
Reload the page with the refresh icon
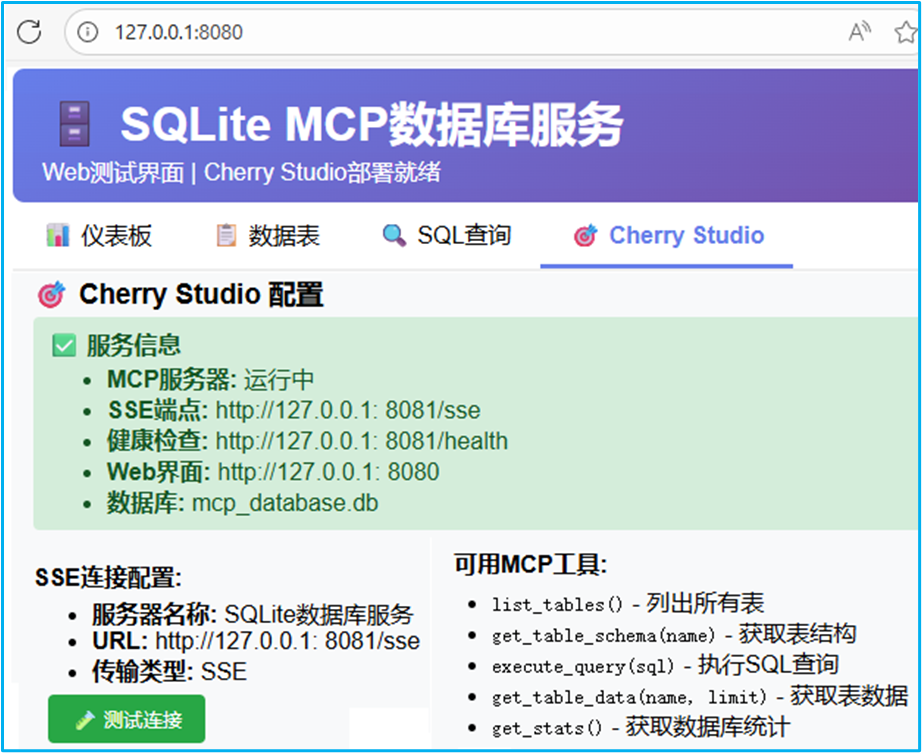29,32
